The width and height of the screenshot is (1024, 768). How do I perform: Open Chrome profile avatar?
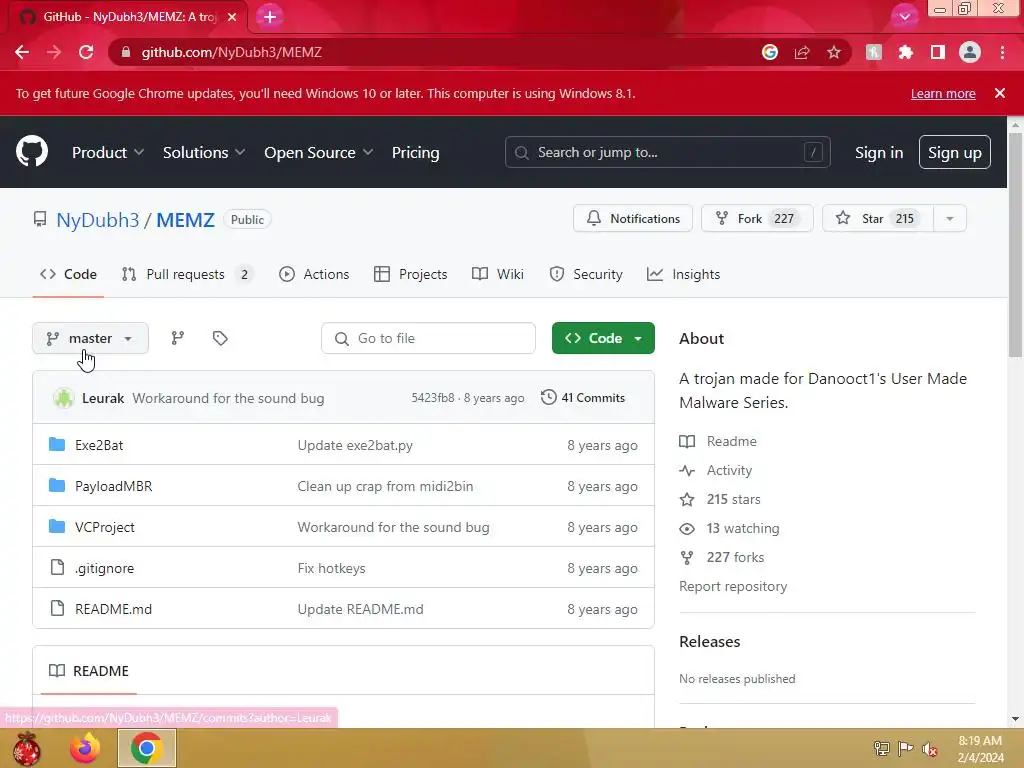(x=970, y=52)
